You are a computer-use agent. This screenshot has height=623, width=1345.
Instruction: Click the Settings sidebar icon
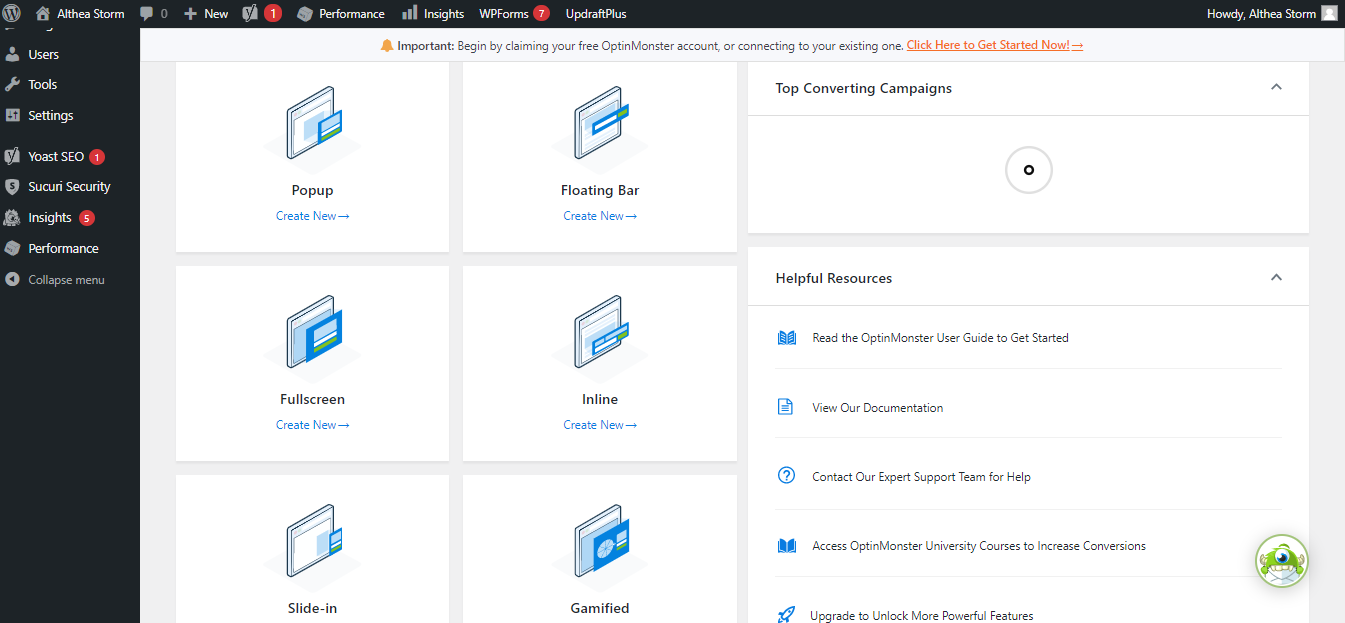pos(13,115)
